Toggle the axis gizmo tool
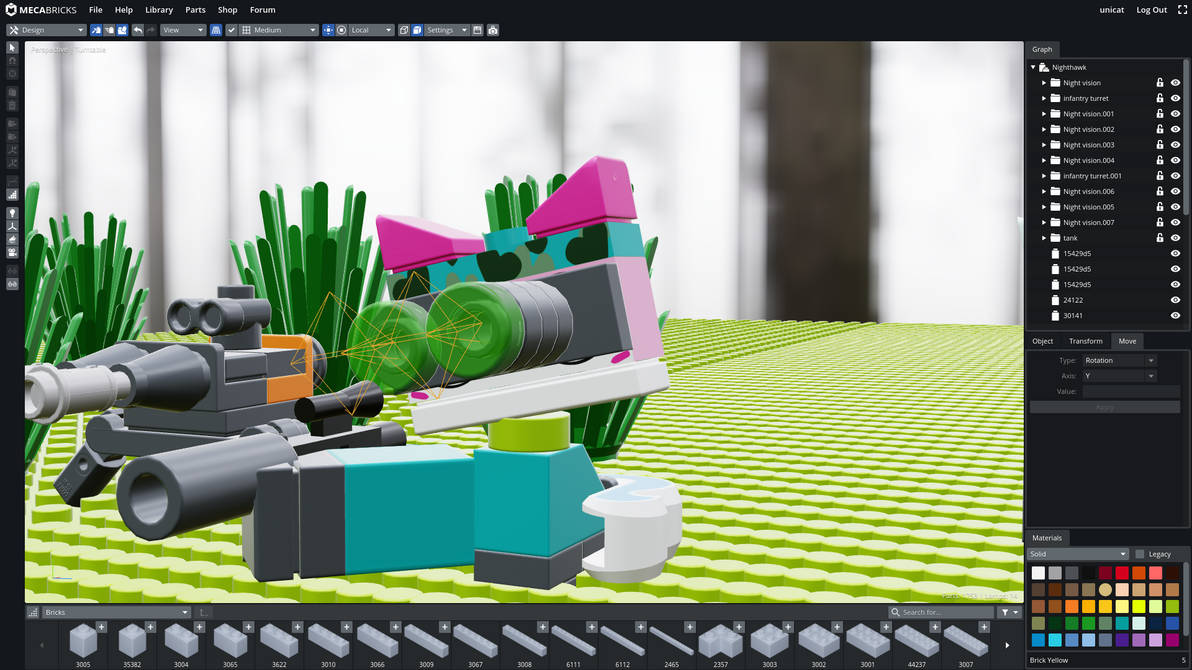Screen dimensions: 1192x670 [x=12, y=226]
